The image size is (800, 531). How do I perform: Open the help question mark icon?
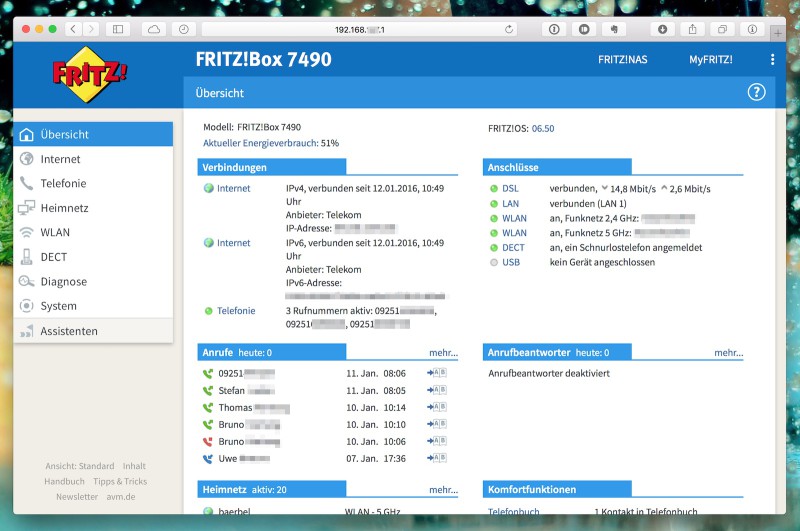[x=756, y=92]
